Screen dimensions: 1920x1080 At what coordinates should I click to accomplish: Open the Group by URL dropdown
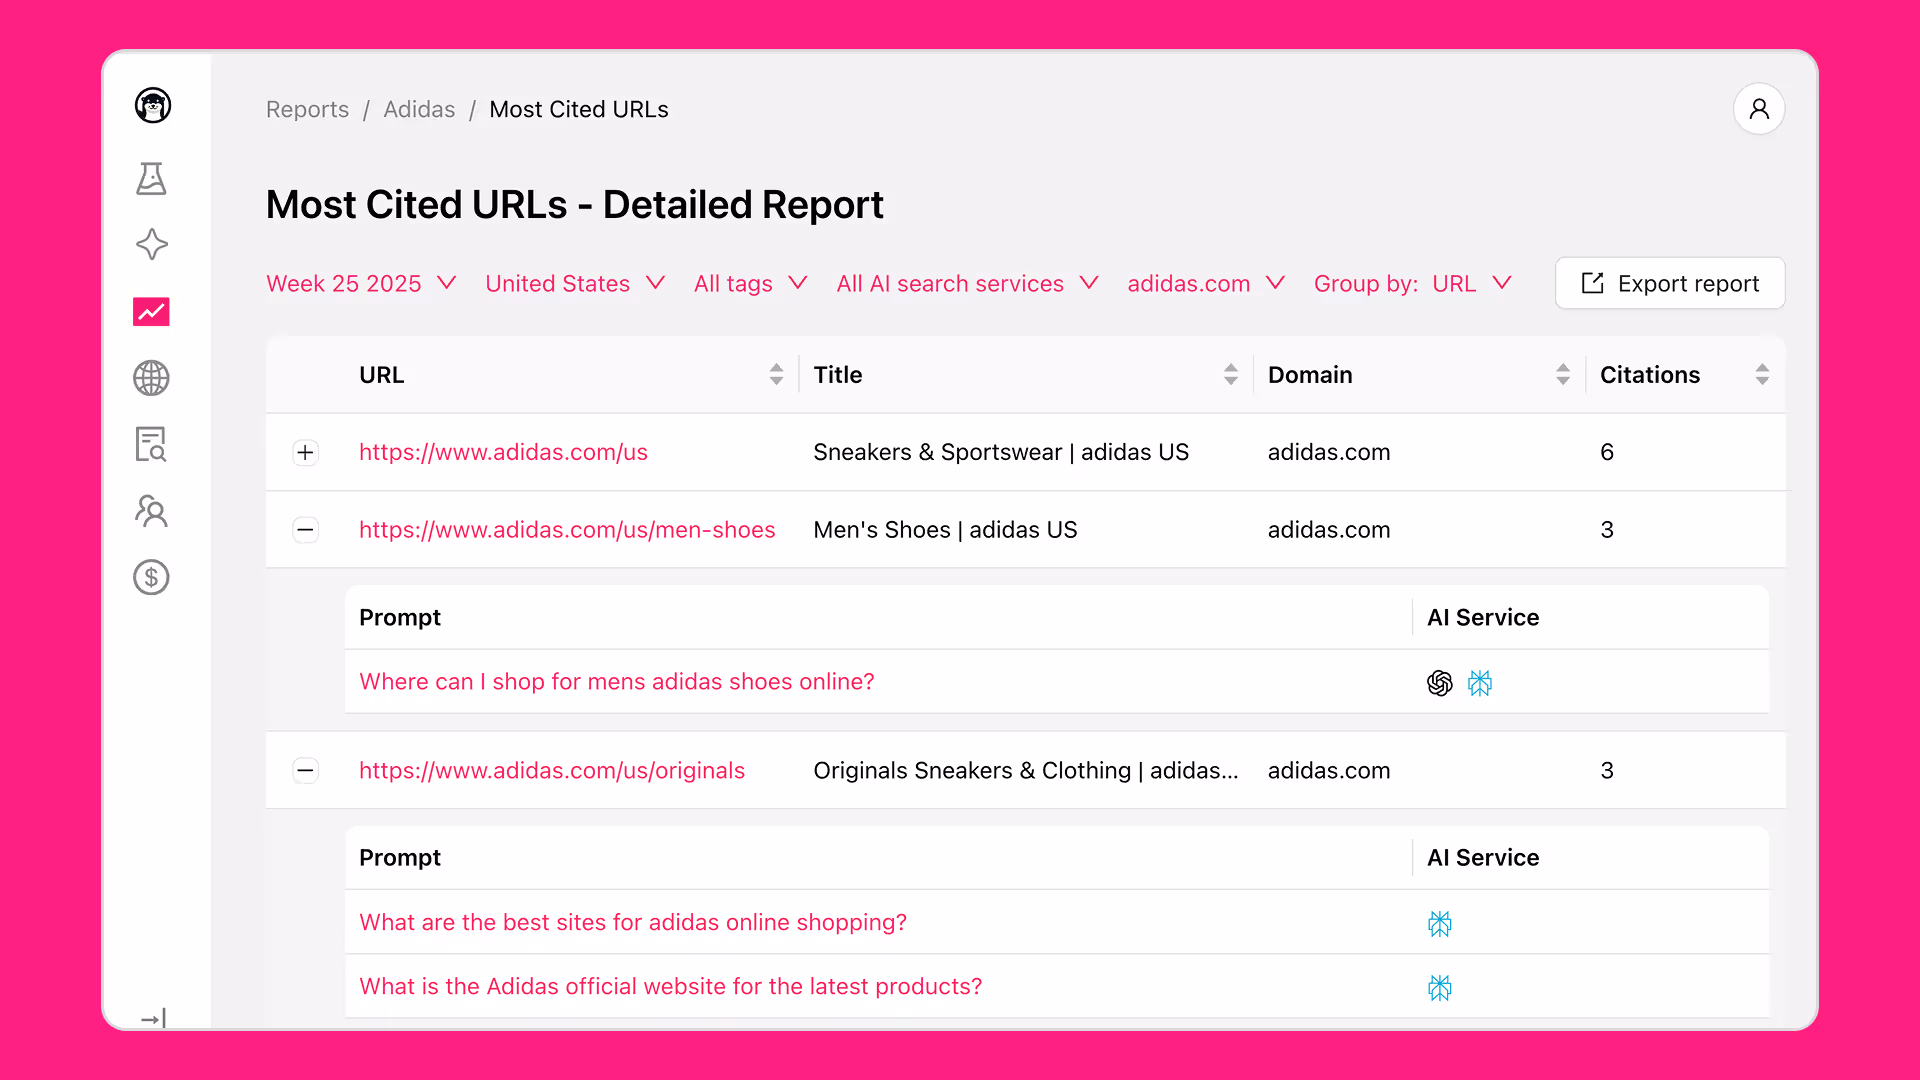[1413, 284]
